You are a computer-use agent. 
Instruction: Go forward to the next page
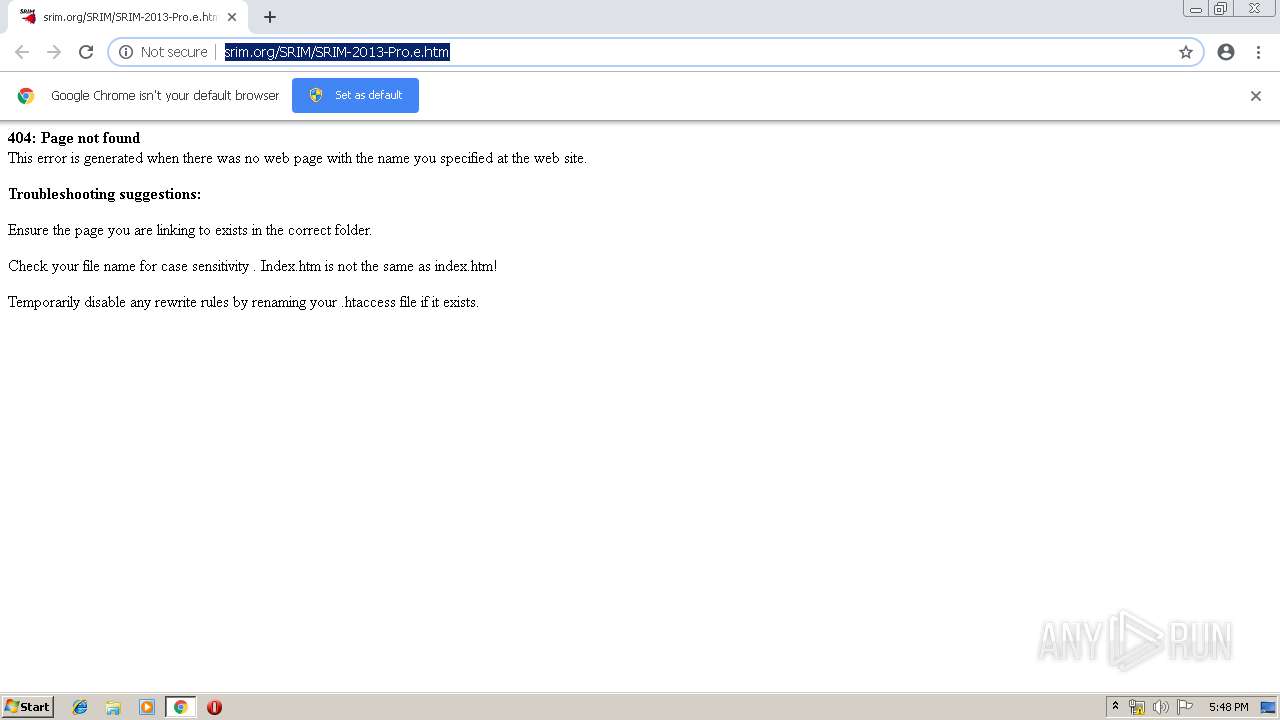54,52
